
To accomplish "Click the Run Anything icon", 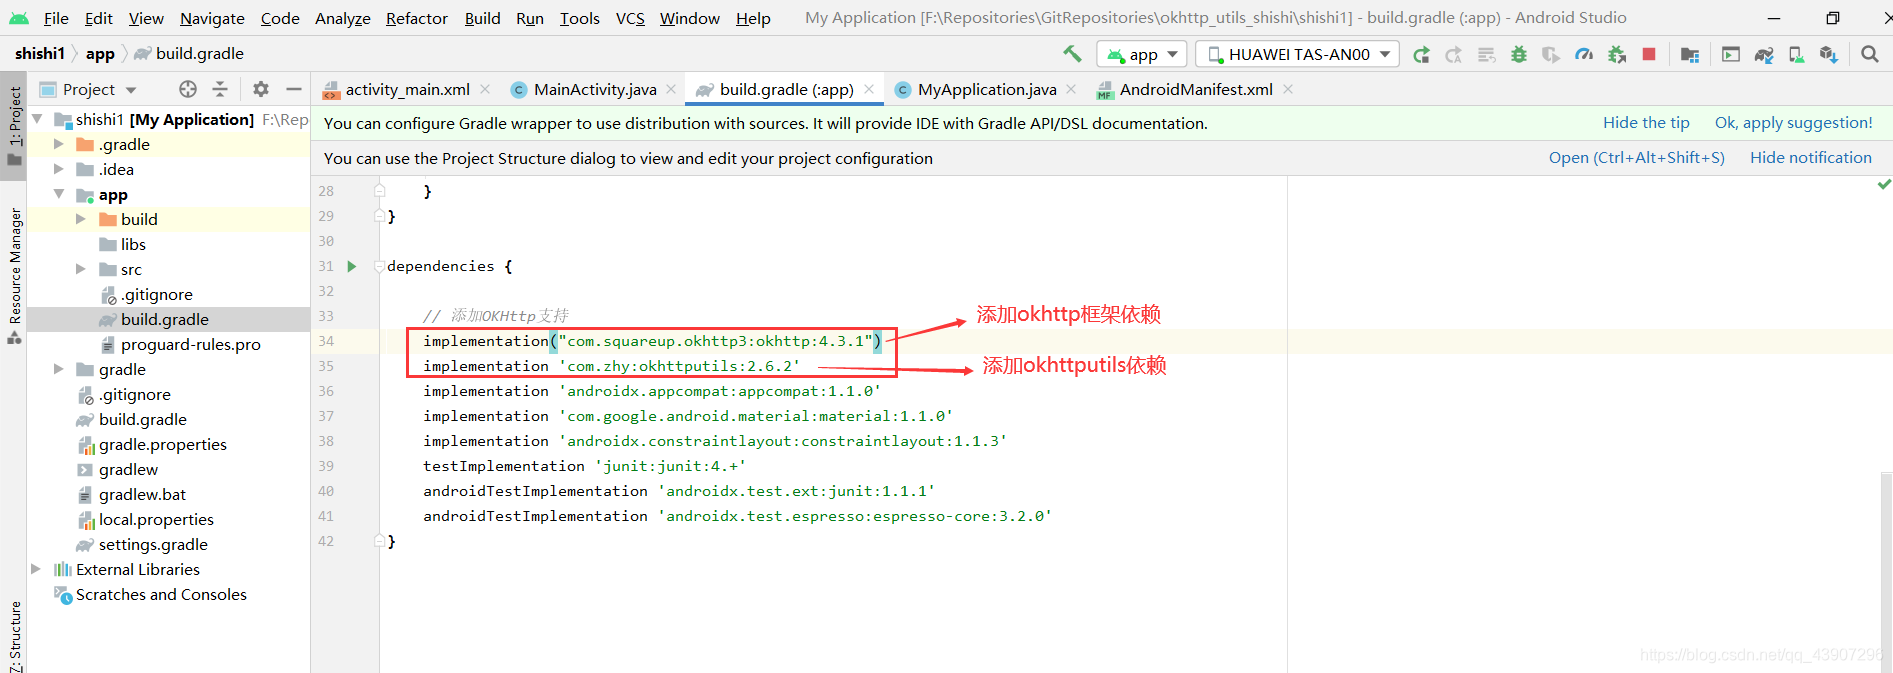I will click(1731, 54).
